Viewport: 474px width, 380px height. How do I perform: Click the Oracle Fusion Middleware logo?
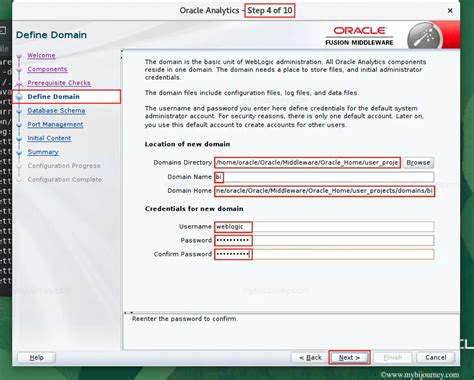pos(359,36)
